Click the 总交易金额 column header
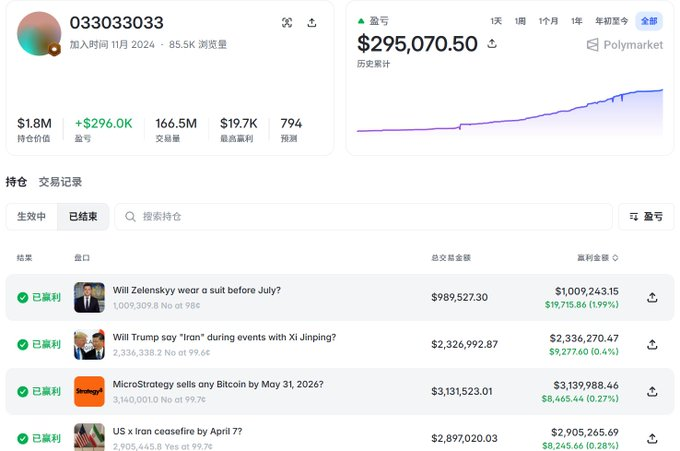The width and height of the screenshot is (680, 451). 451,258
